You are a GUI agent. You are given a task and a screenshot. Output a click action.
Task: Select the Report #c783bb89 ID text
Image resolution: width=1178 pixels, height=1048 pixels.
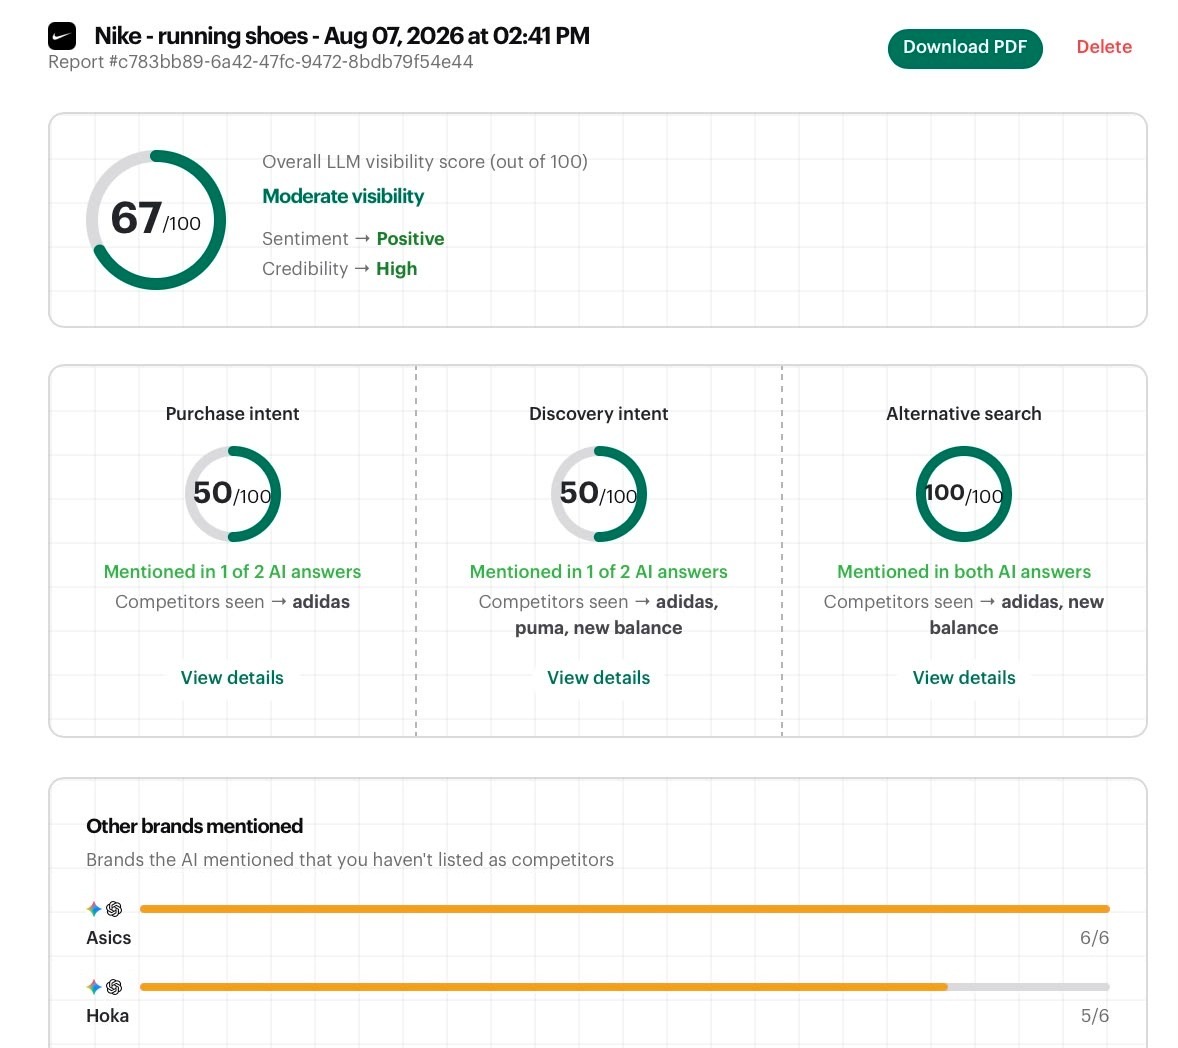(x=261, y=62)
